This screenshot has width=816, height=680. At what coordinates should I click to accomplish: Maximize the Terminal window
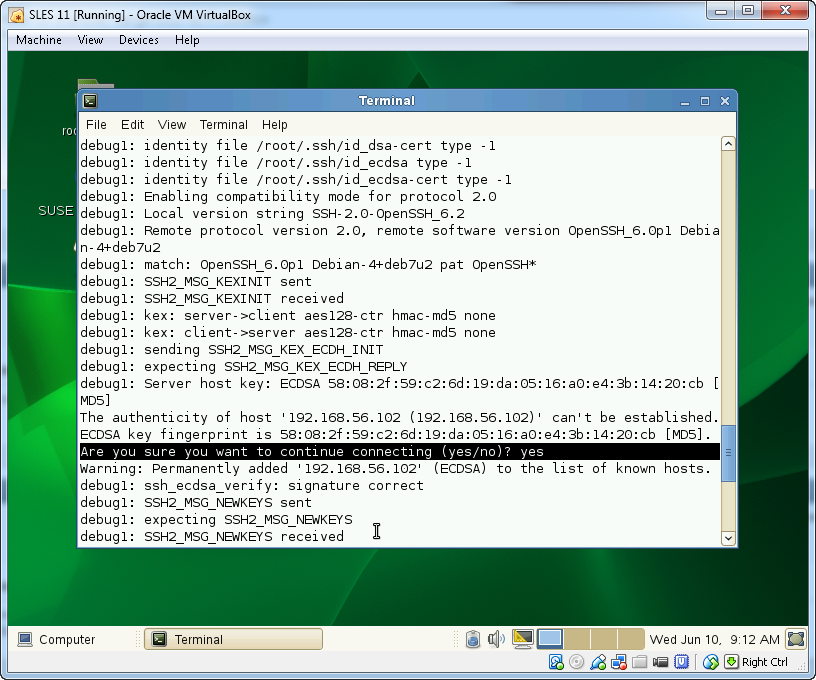705,101
